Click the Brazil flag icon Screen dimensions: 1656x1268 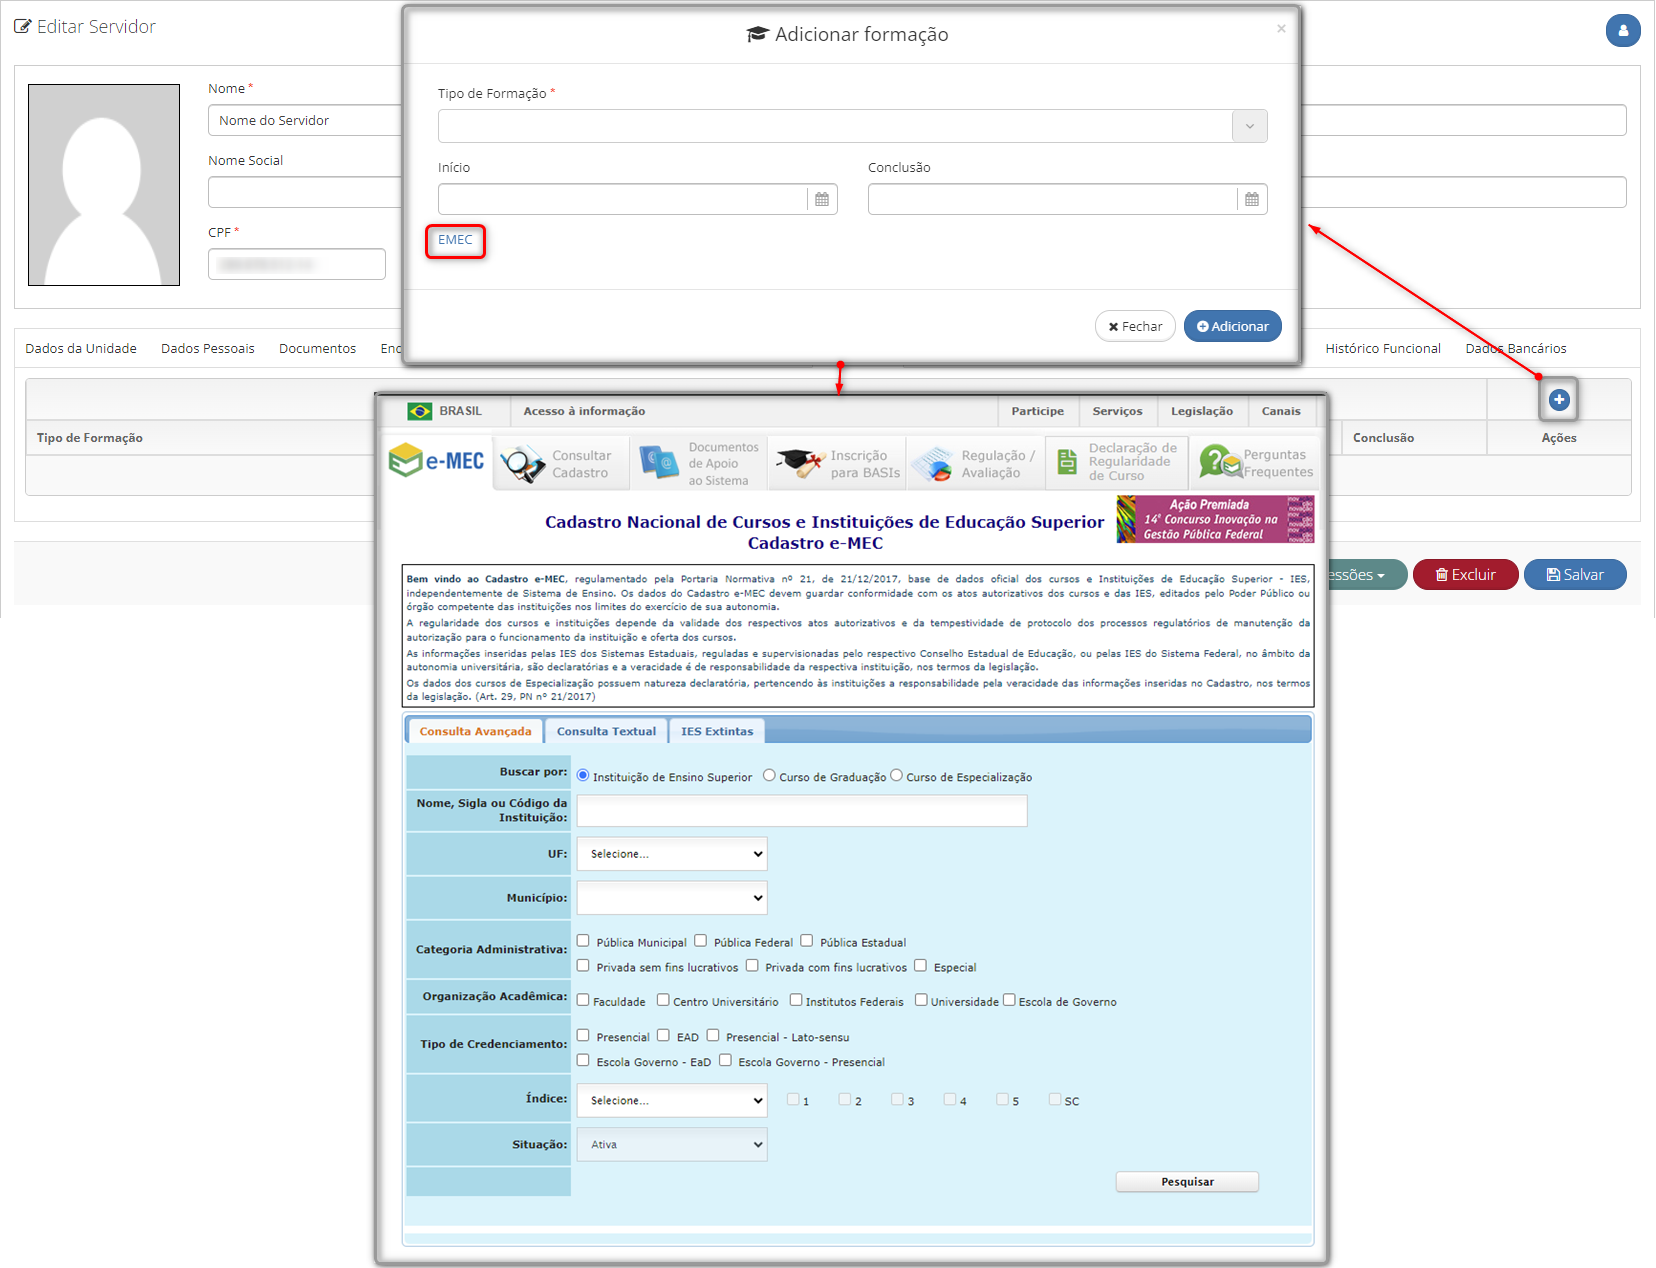pyautogui.click(x=420, y=411)
